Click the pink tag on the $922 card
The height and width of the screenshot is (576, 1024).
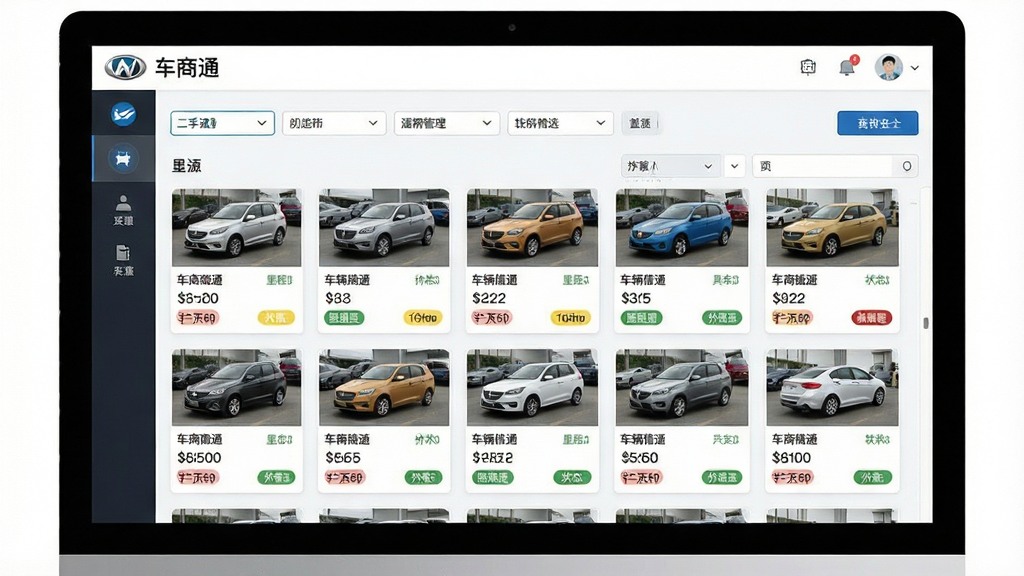pos(792,318)
